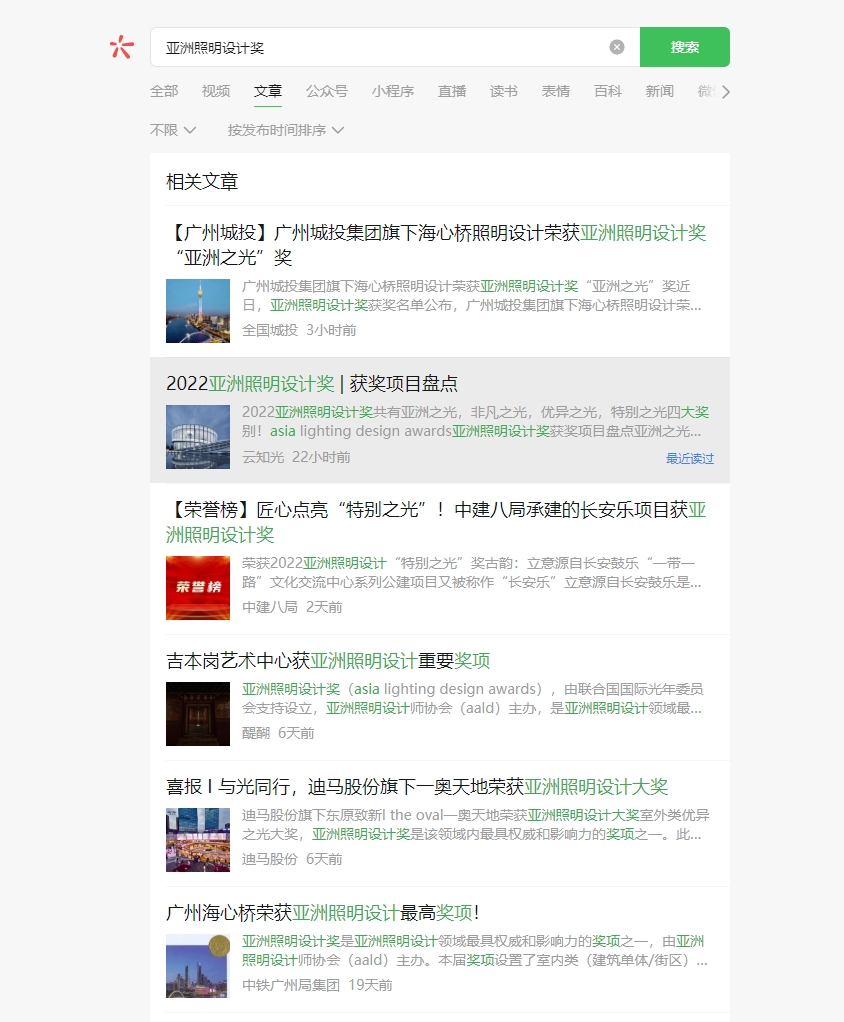Click the 中建八局 source name

tap(270, 607)
